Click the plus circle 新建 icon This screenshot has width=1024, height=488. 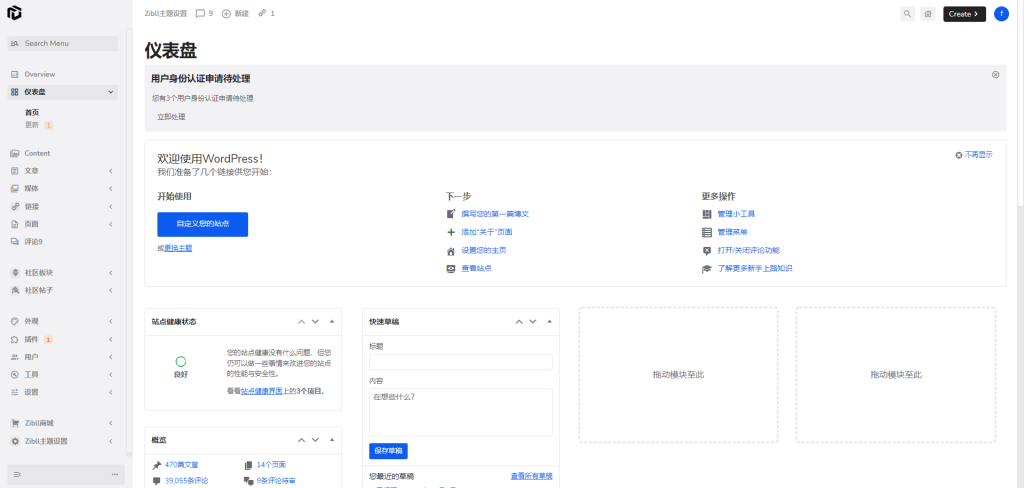(227, 13)
